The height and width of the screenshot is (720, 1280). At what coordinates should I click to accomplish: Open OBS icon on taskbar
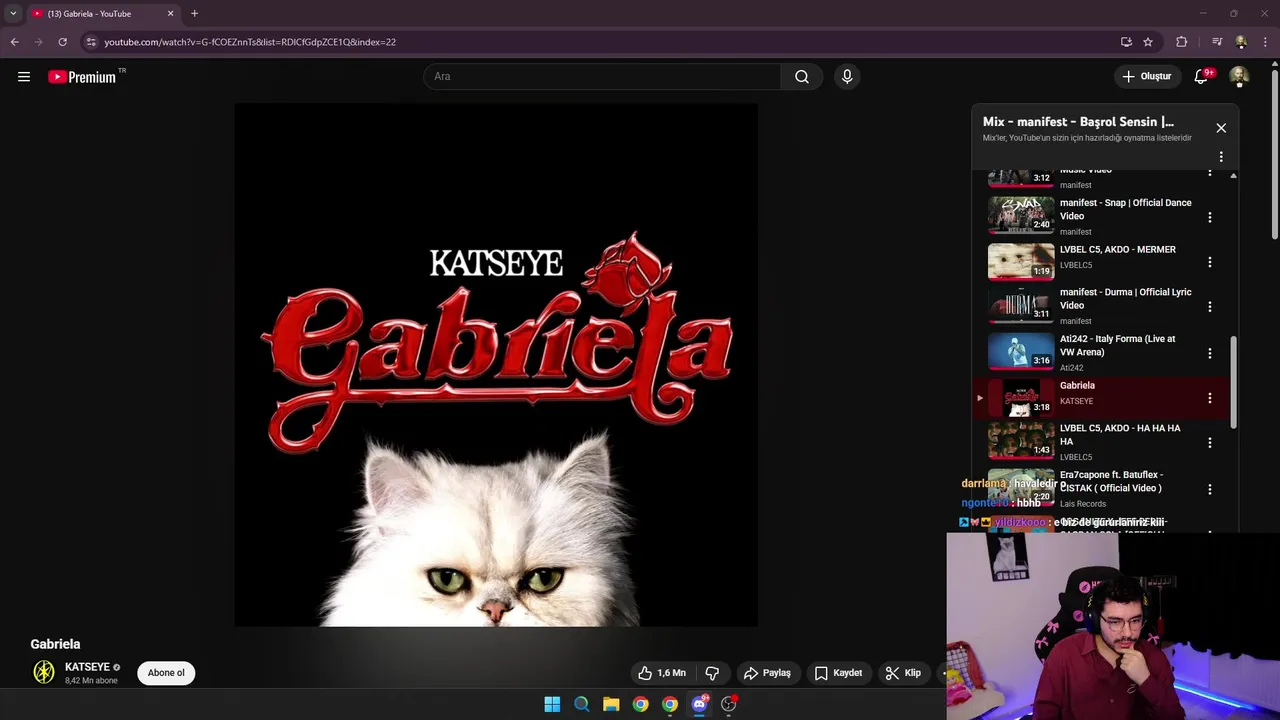coord(729,704)
